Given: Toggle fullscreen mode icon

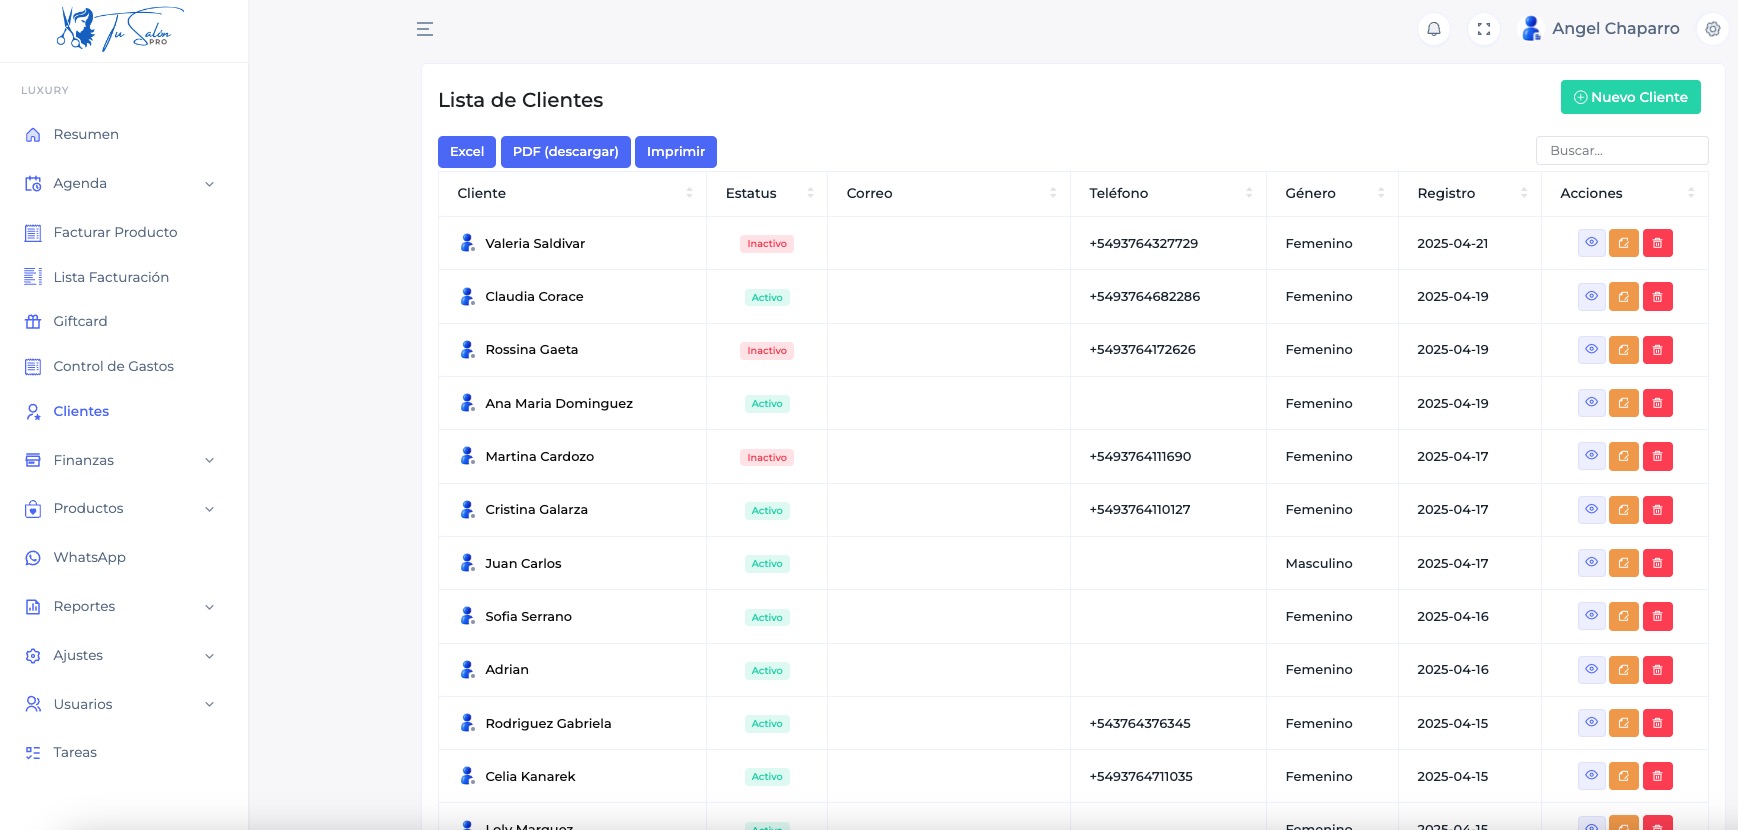Looking at the screenshot, I should (x=1484, y=29).
